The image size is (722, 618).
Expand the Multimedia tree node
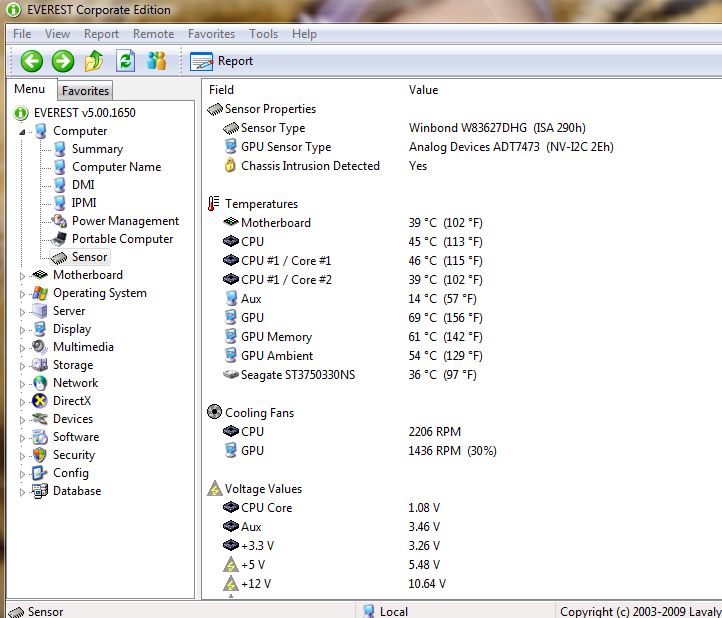[22, 348]
